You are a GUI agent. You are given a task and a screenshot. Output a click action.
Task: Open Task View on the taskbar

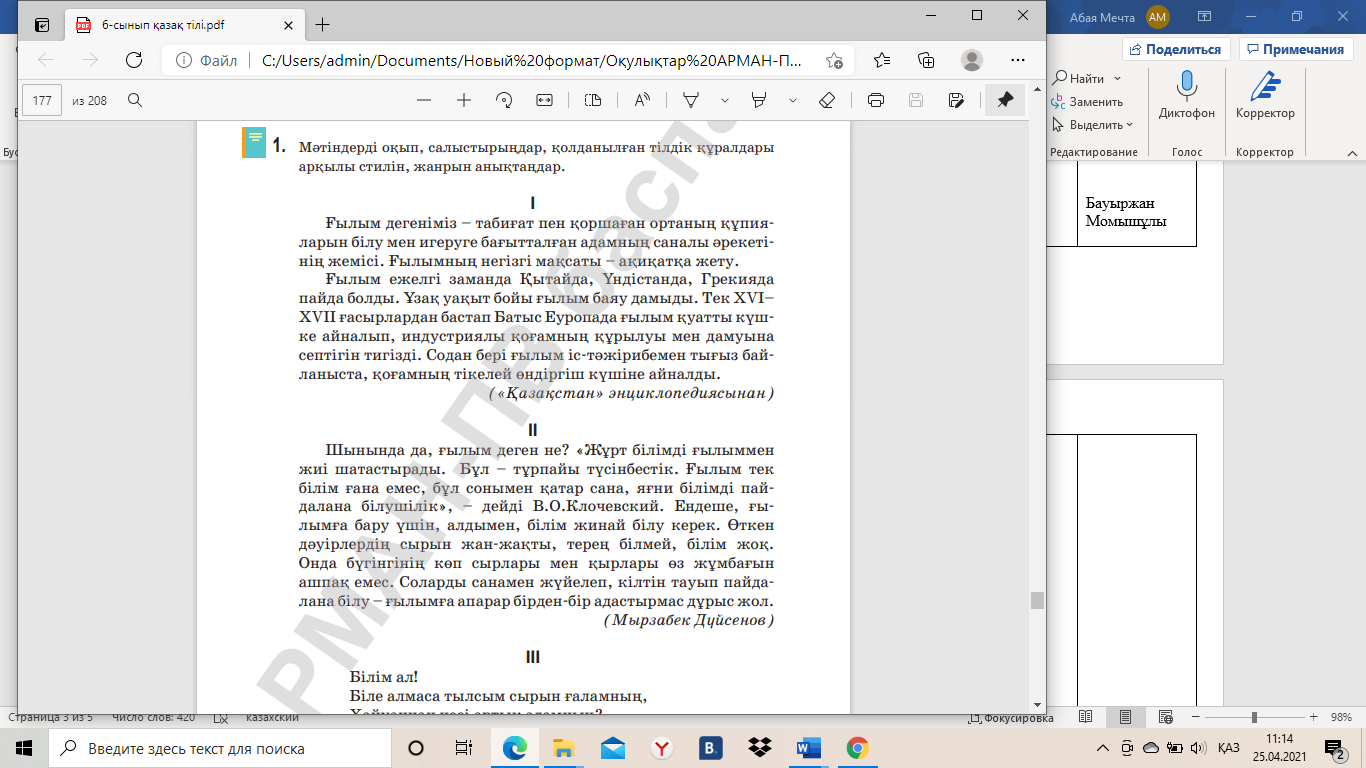464,748
